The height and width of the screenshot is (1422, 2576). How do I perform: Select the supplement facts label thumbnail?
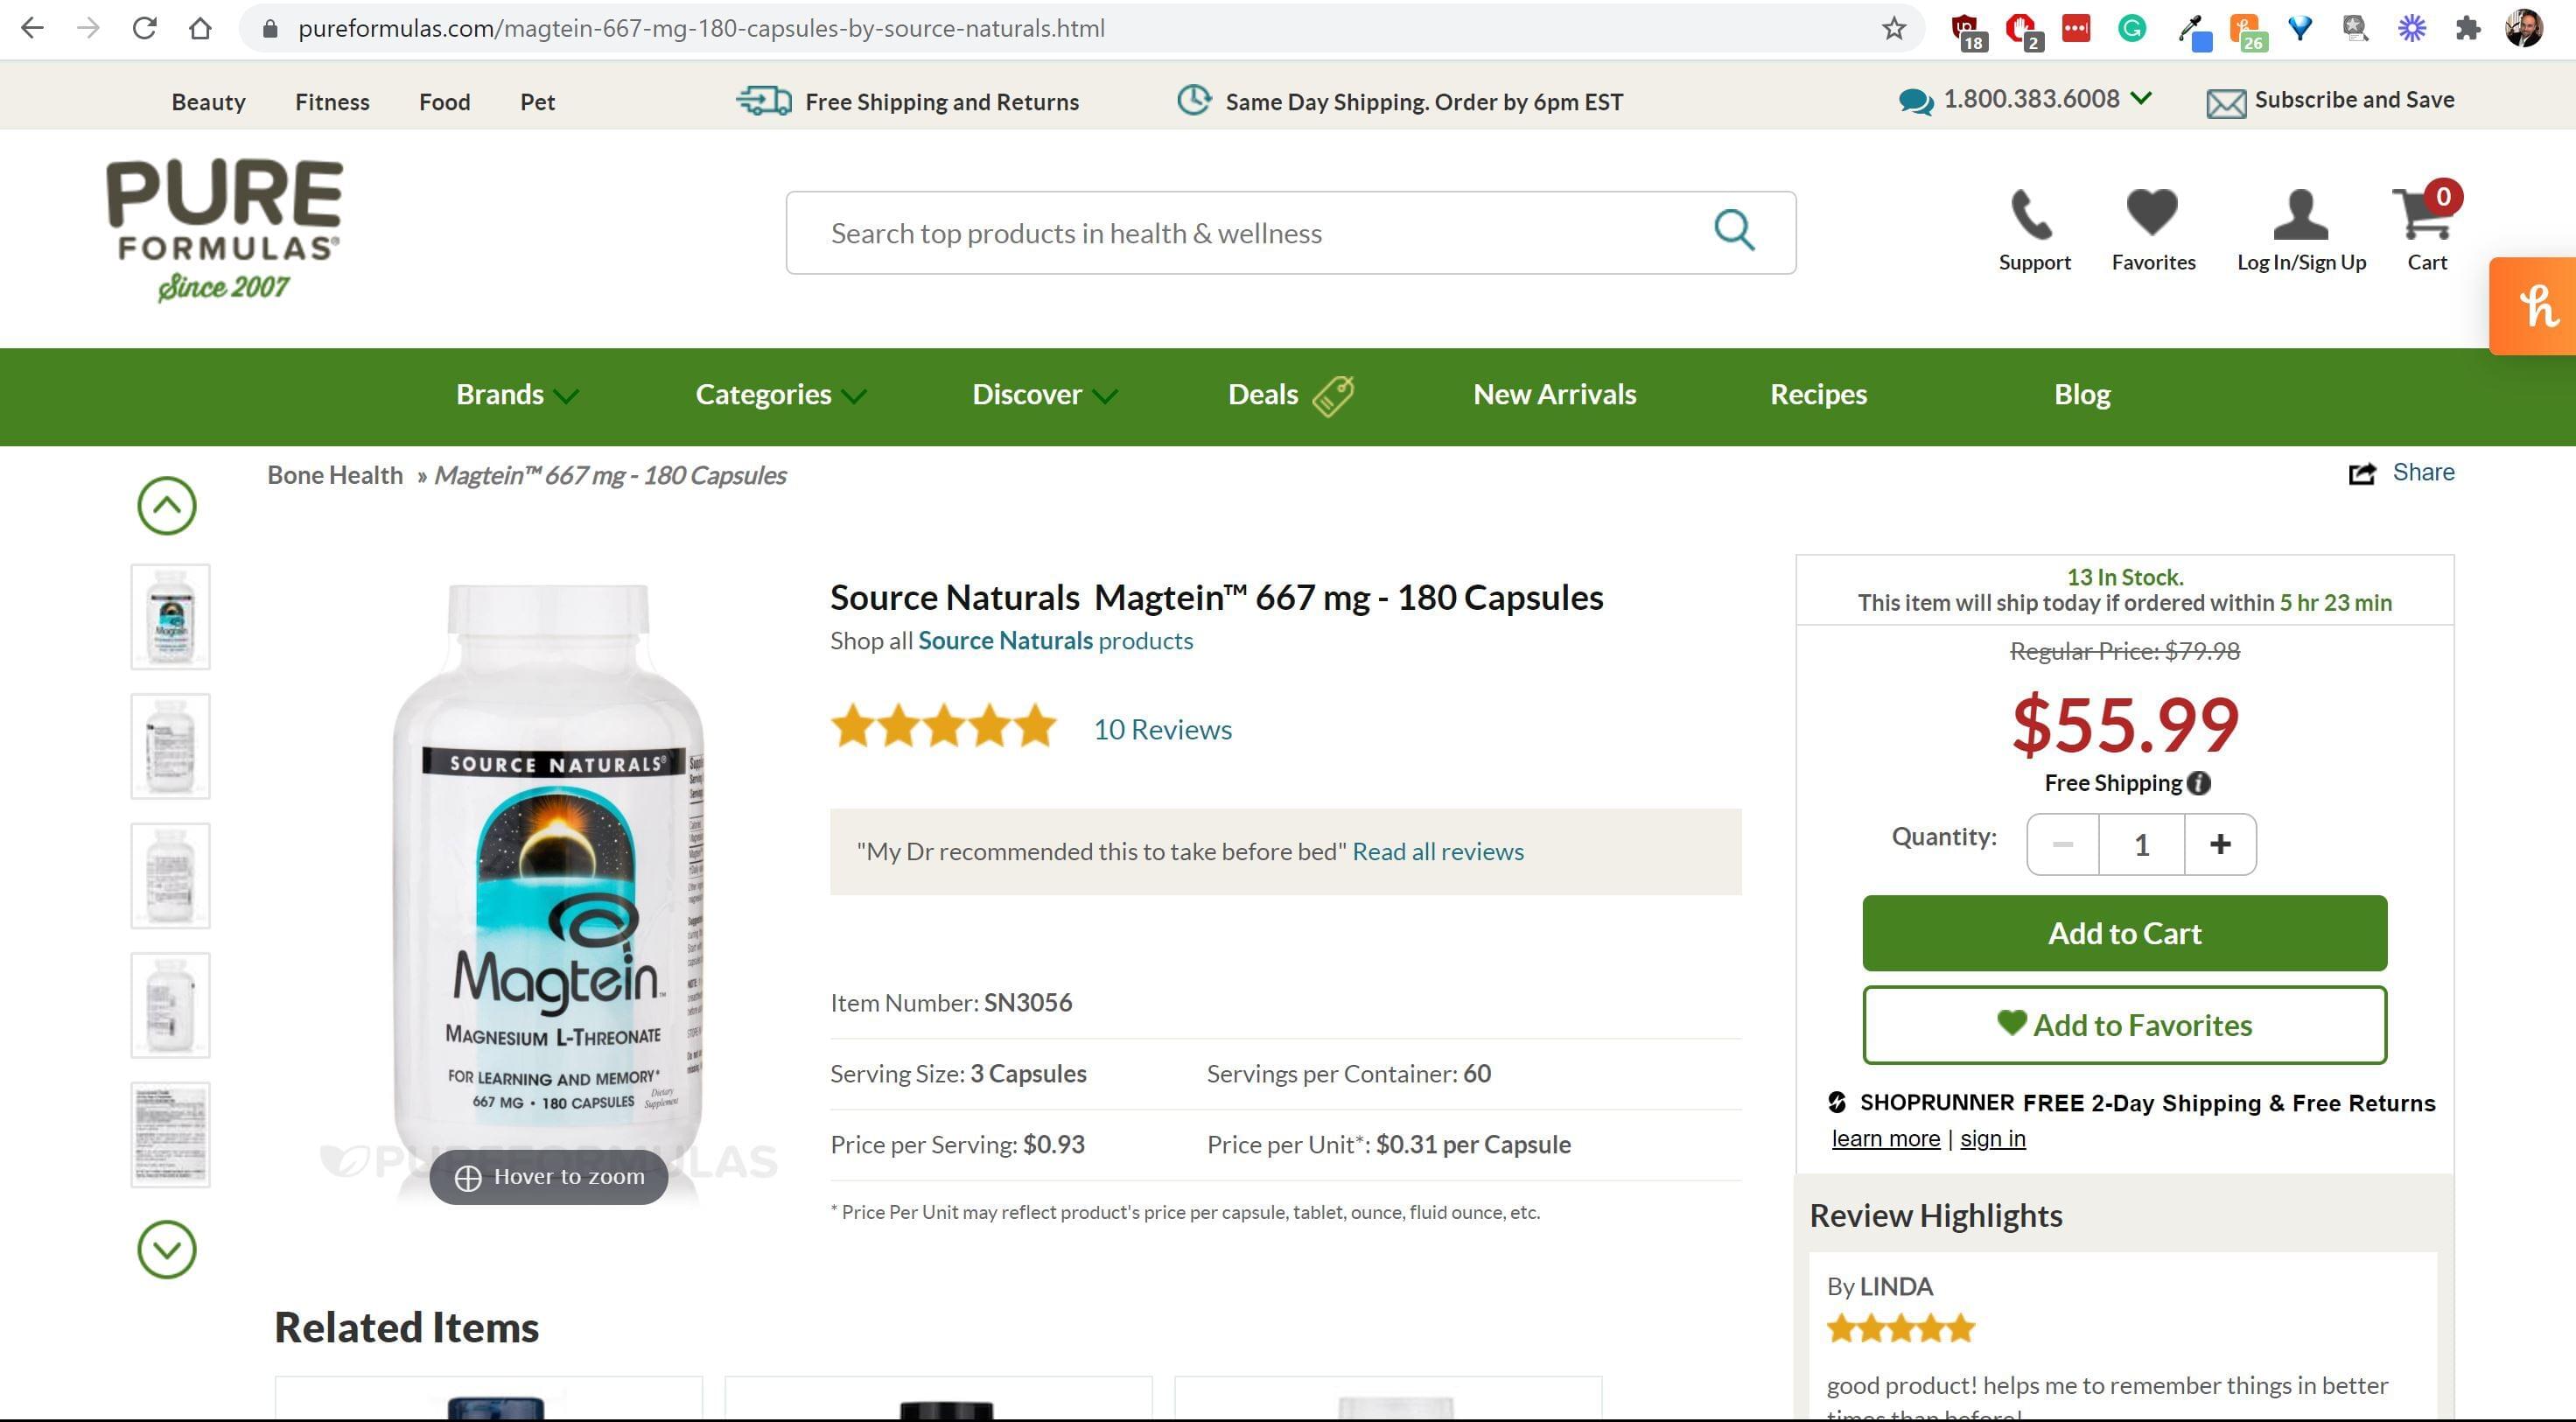(170, 1135)
